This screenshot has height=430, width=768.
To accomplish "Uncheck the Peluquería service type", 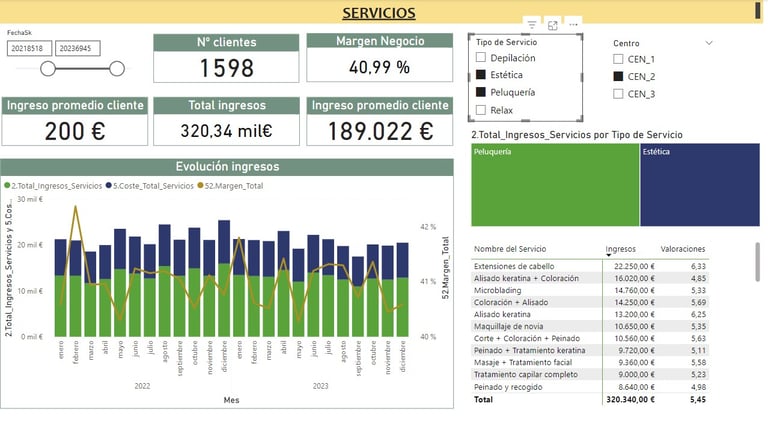I will click(481, 92).
